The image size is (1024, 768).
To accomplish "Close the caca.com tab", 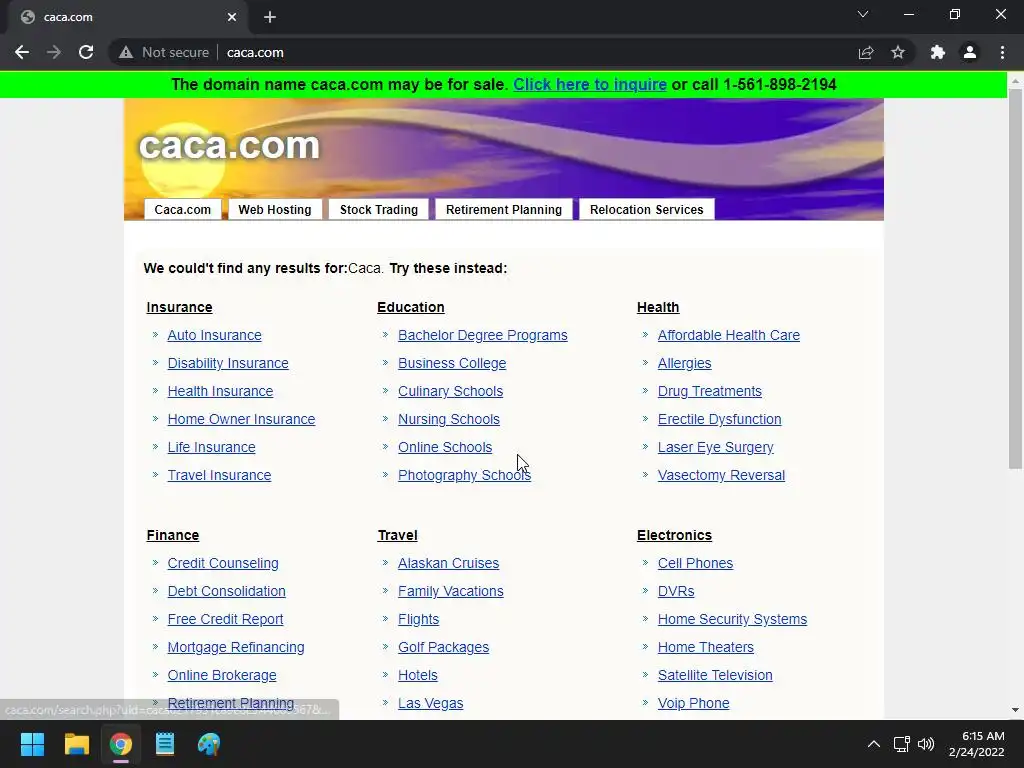I will pyautogui.click(x=232, y=17).
